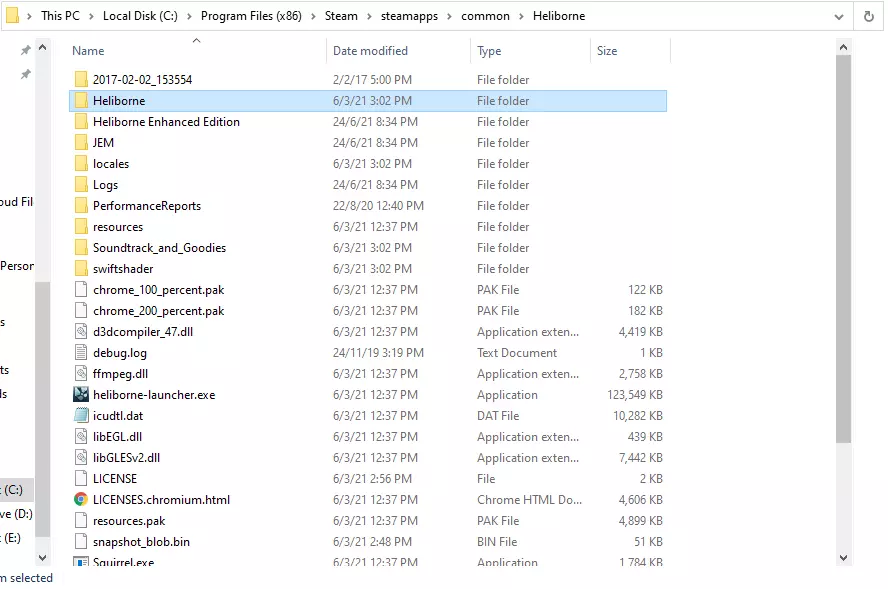
Task: Click the 24/11/19 3:19 PM date cell
Action: (378, 352)
